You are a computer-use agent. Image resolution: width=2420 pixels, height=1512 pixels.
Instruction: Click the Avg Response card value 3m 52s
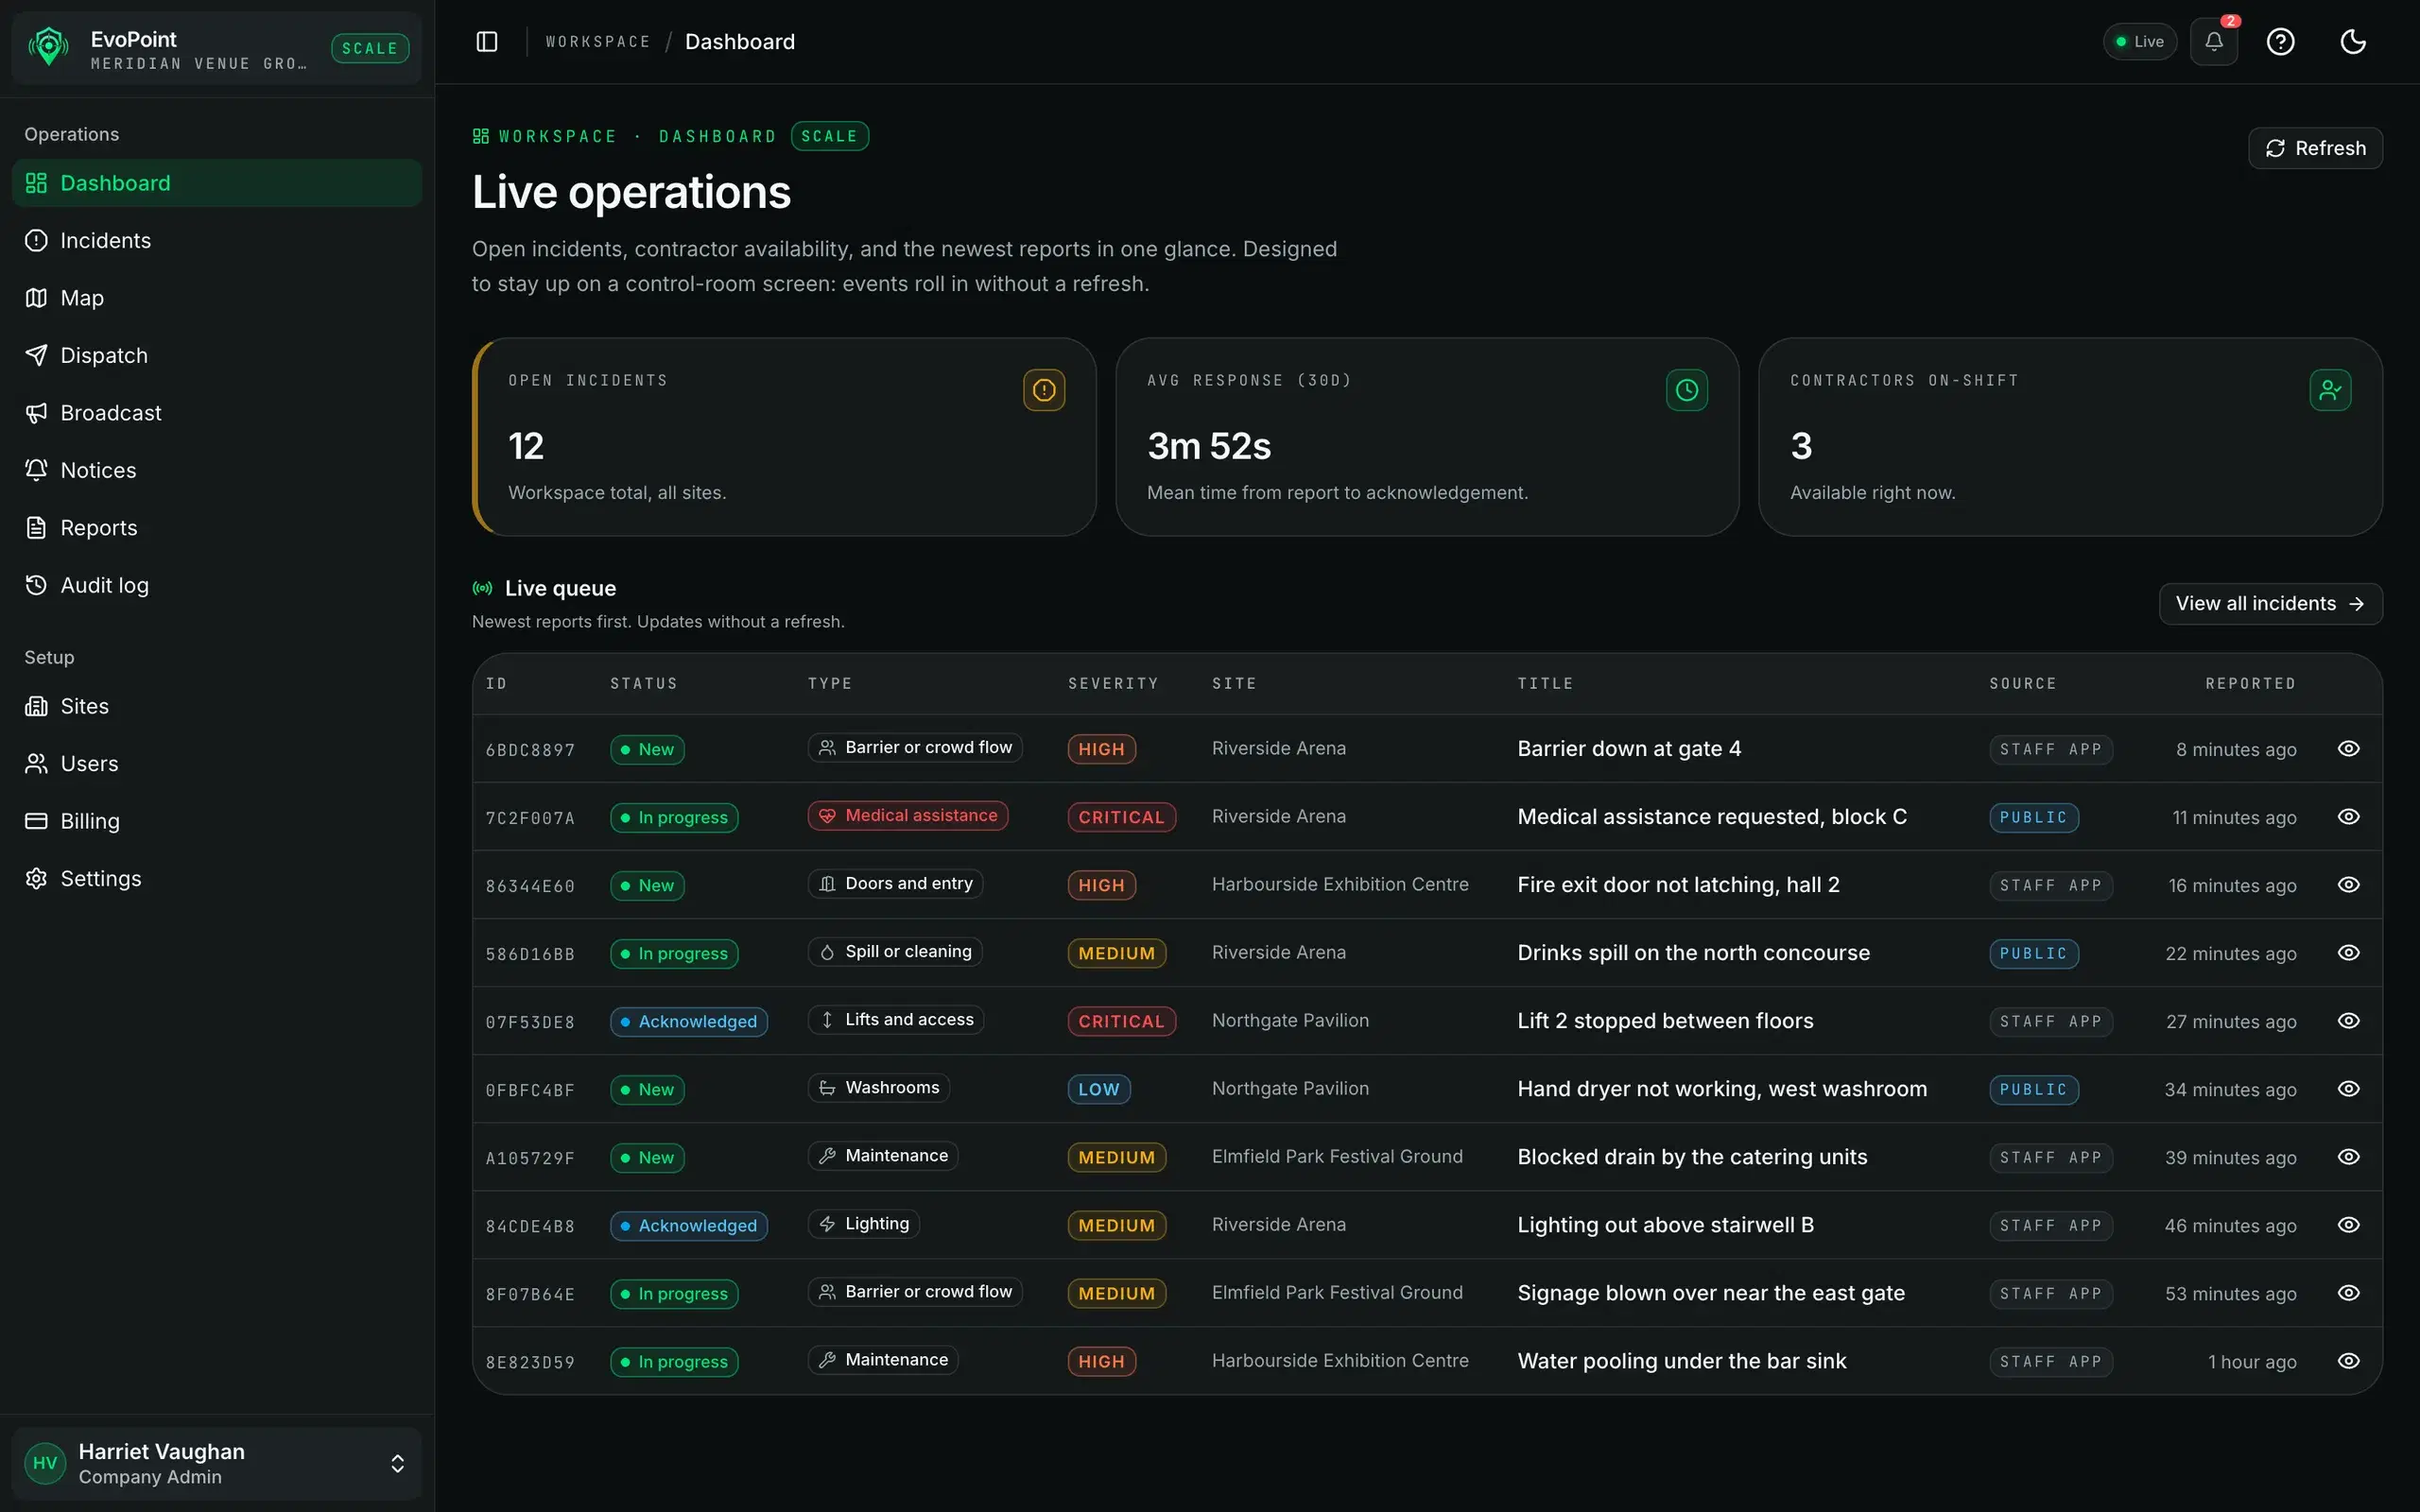click(x=1209, y=446)
